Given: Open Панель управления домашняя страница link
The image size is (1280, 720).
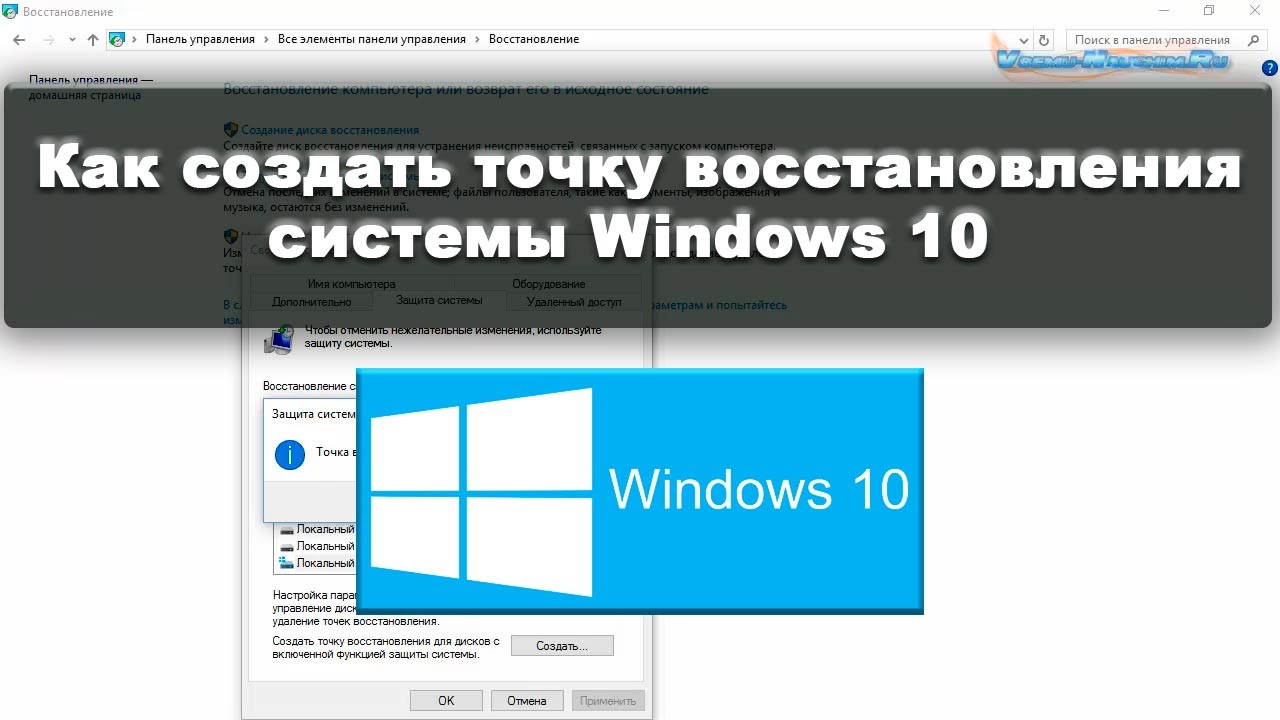Looking at the screenshot, I should pos(91,87).
